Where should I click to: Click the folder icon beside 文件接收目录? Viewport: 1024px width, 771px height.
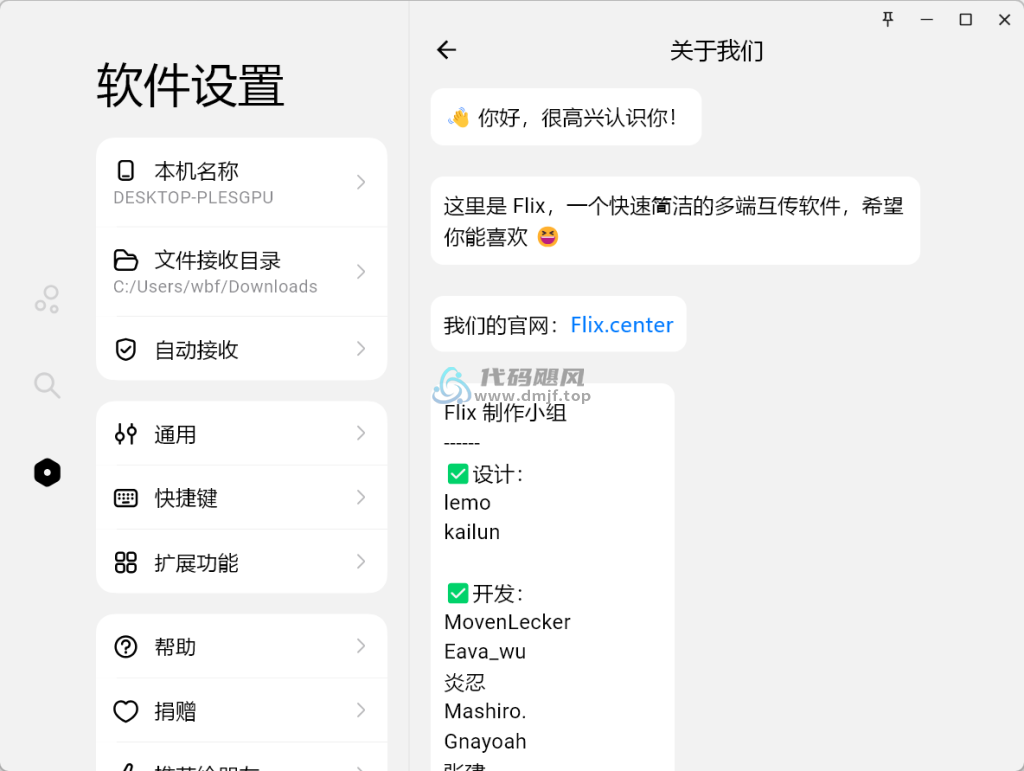pyautogui.click(x=125, y=260)
